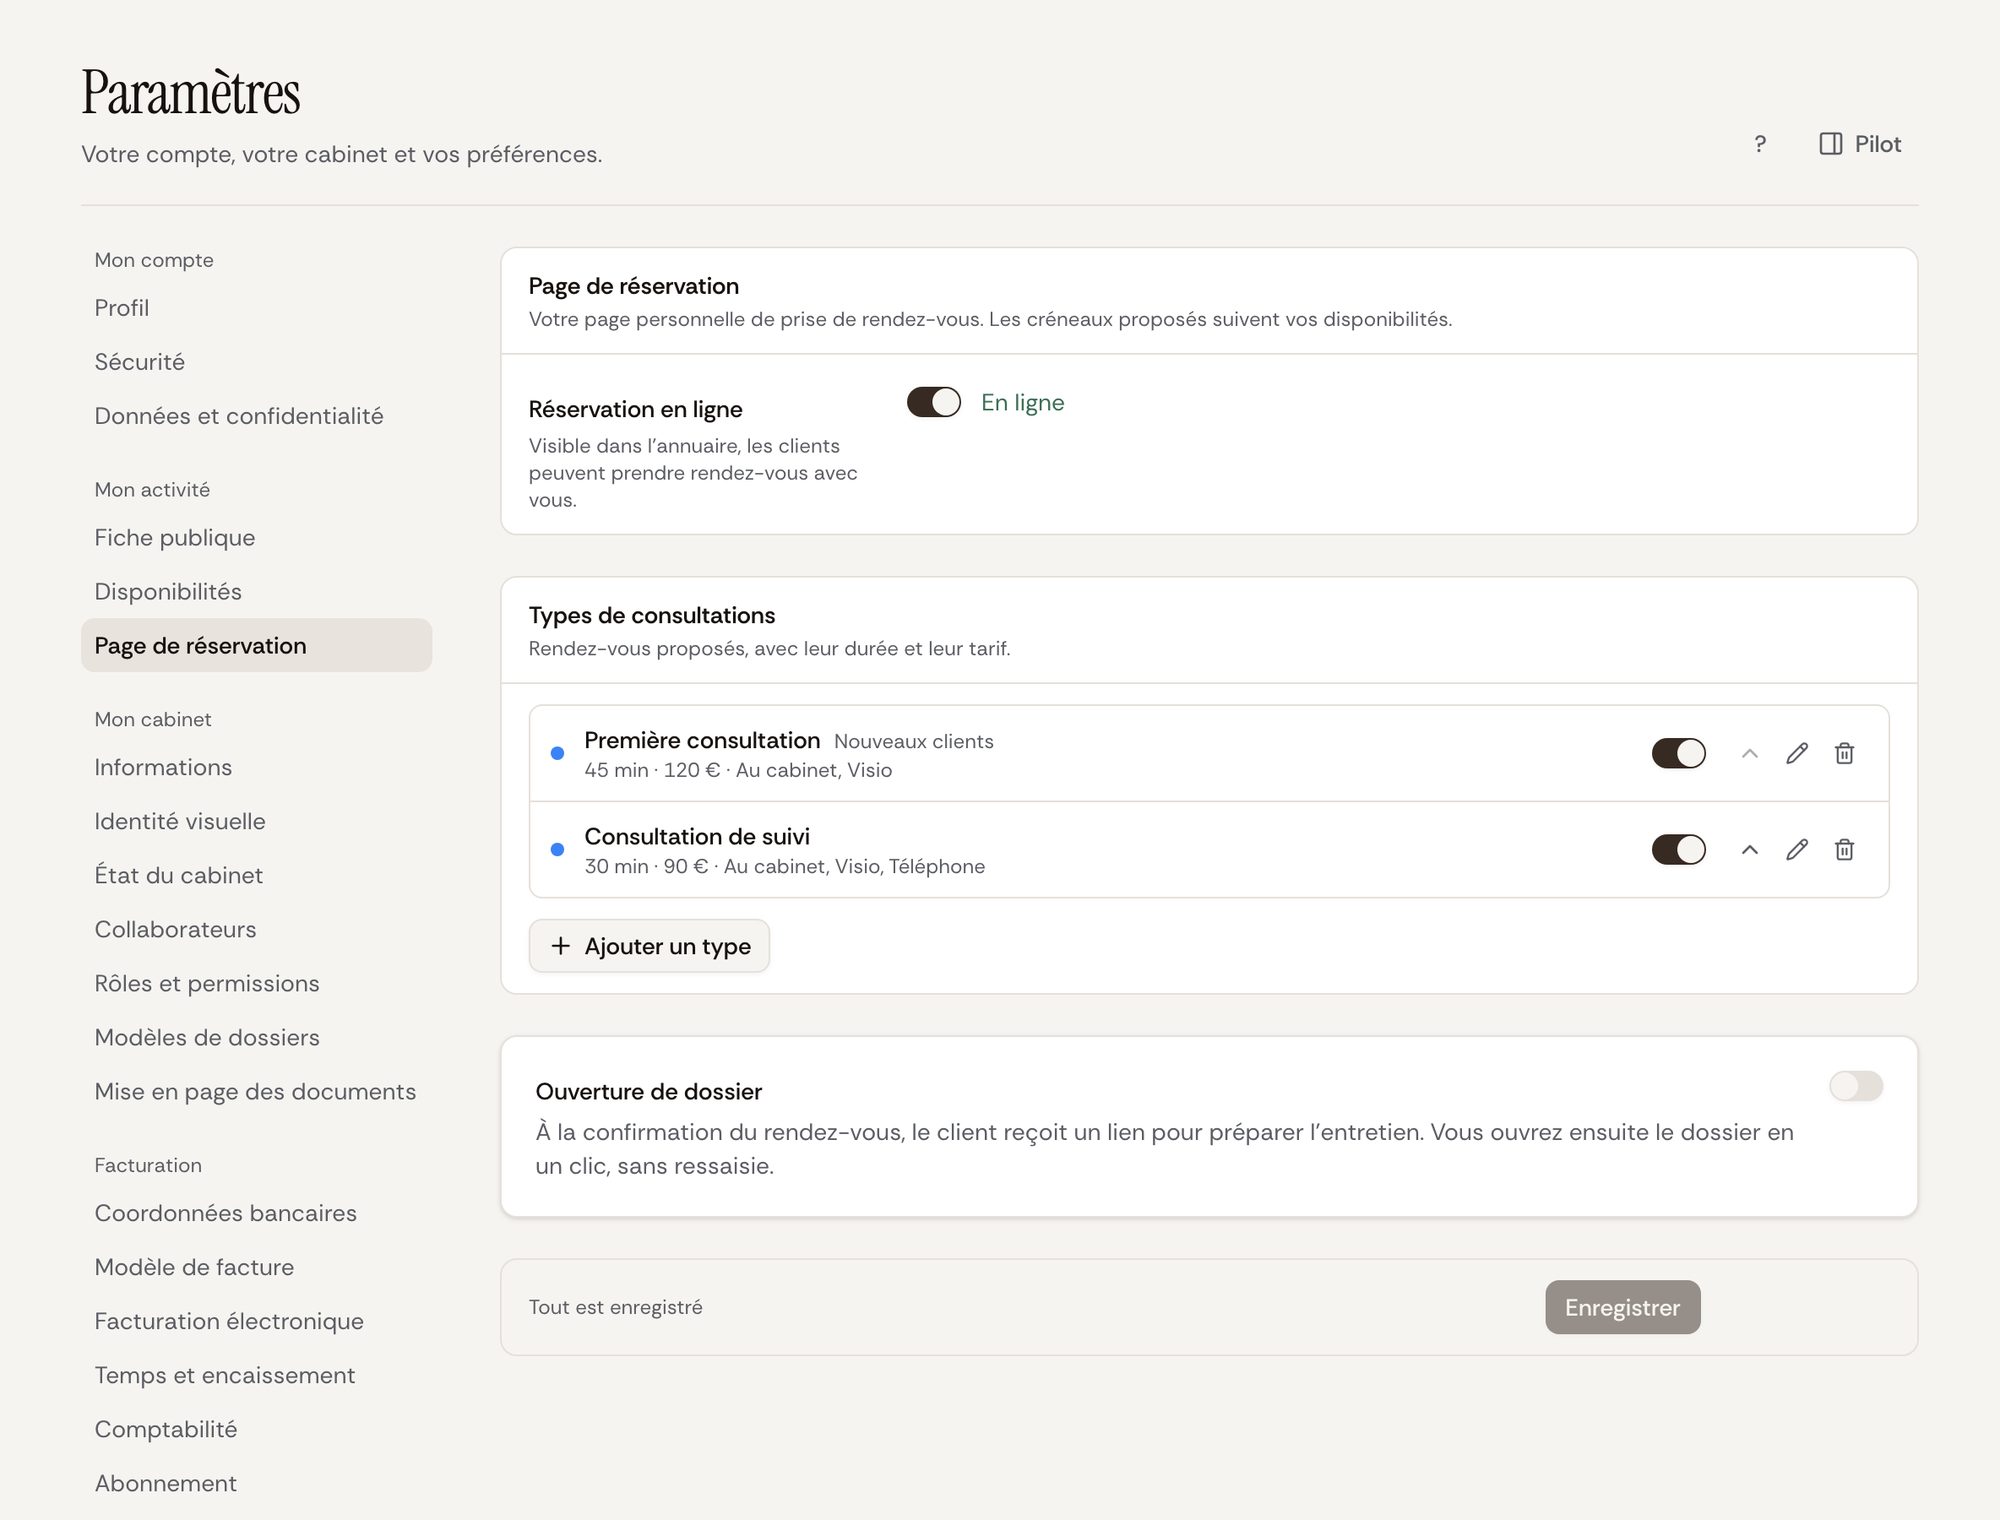Open Collaborateurs settings
The width and height of the screenshot is (2000, 1520).
257,930
